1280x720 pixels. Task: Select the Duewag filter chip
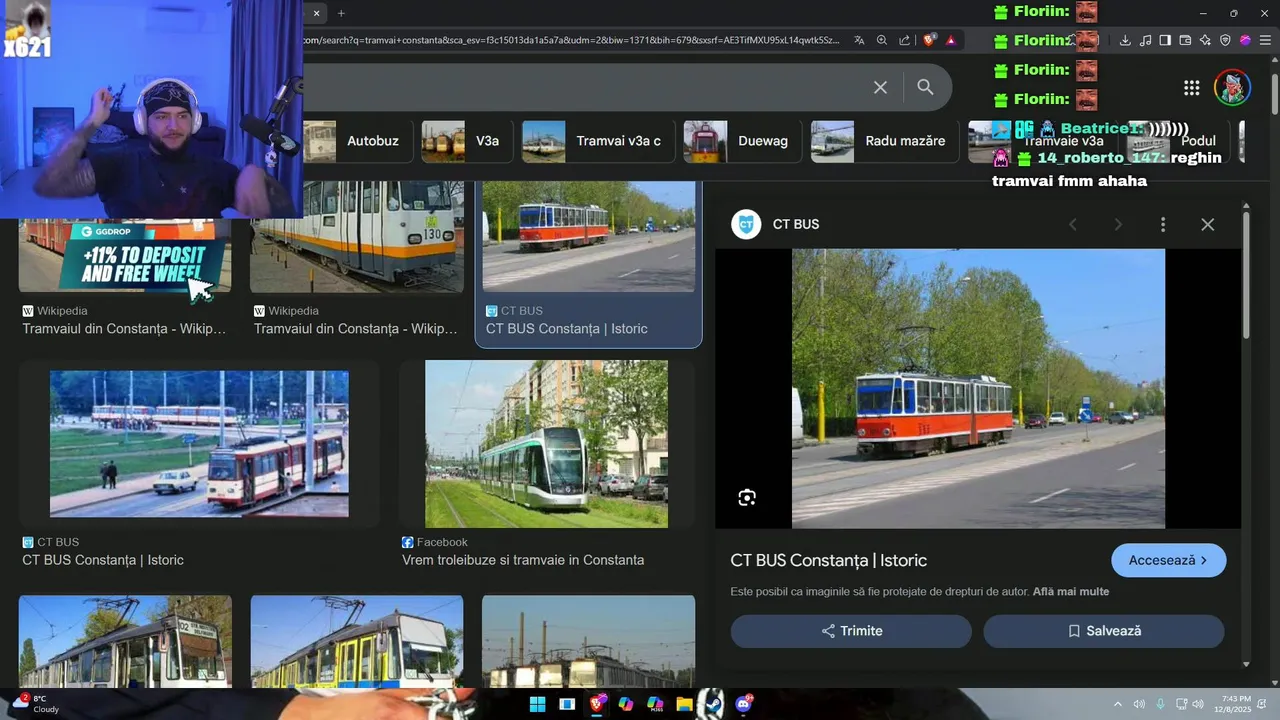coord(740,141)
